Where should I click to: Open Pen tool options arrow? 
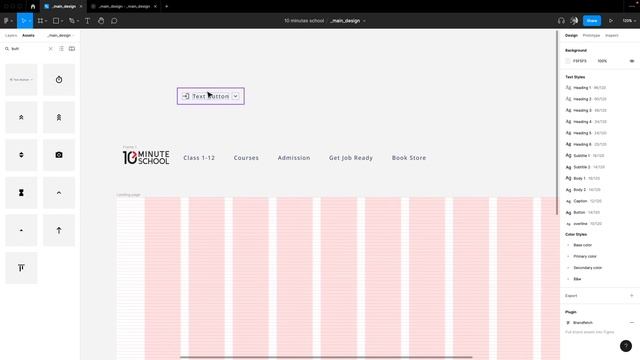point(78,21)
